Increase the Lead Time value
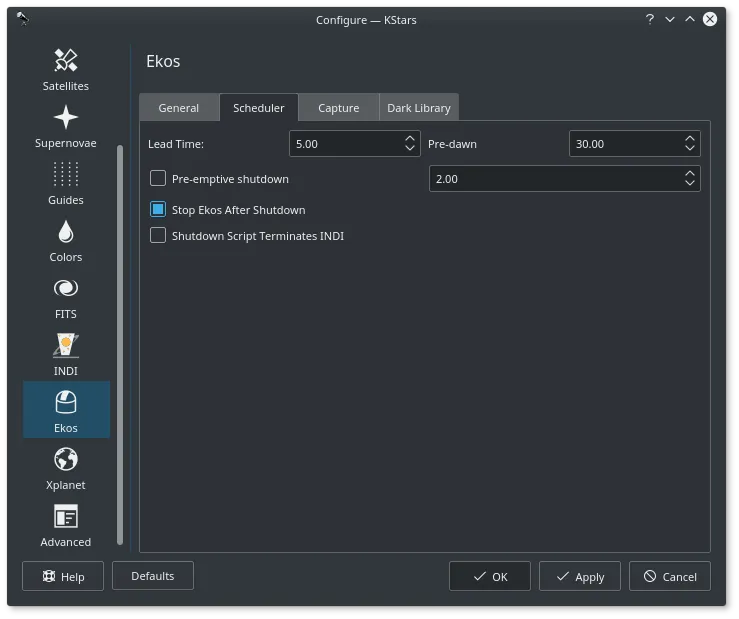Screen dimensions: 739x619 pos(410,139)
